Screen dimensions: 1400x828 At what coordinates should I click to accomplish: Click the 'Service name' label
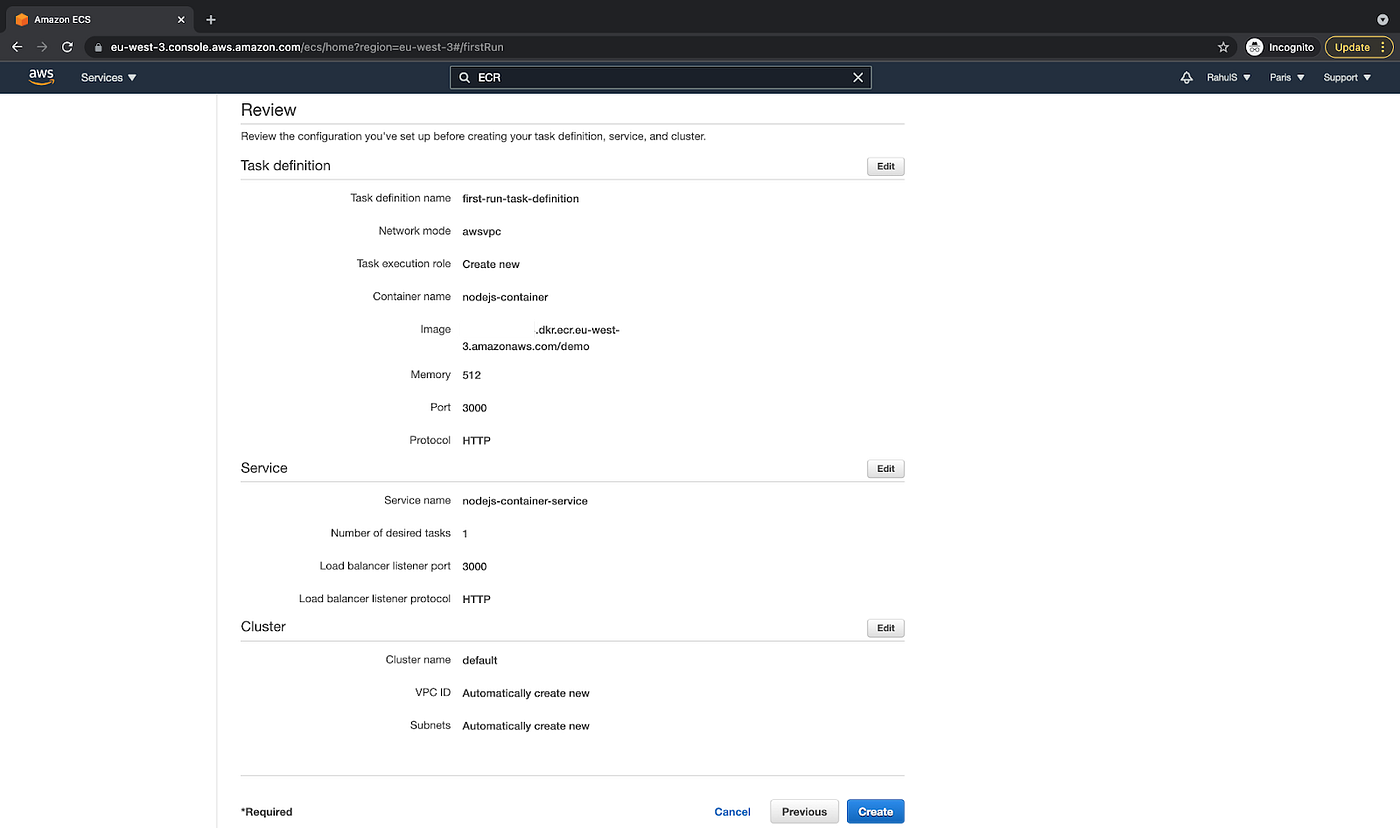(417, 500)
